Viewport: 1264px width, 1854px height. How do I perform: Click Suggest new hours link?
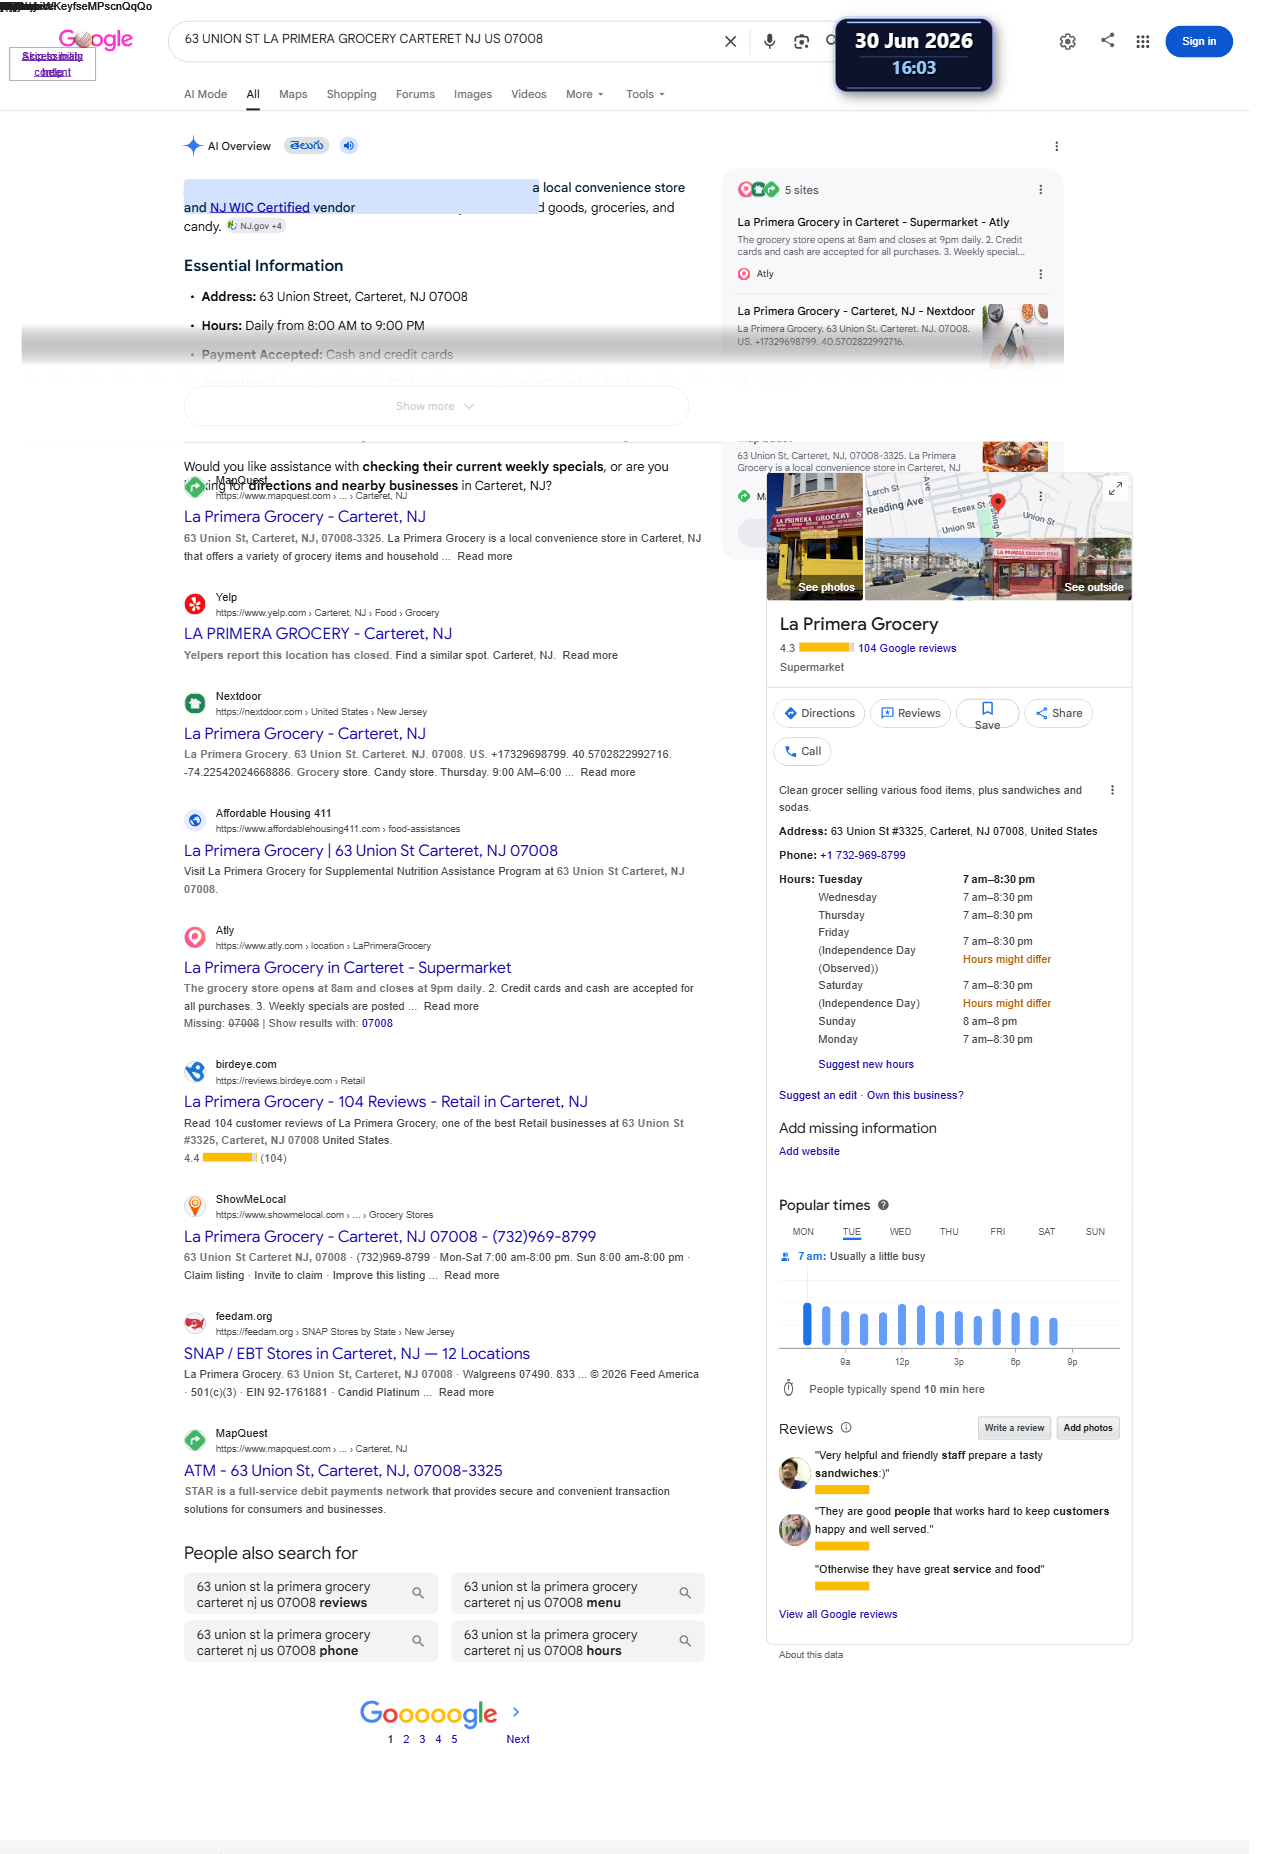tap(866, 1064)
